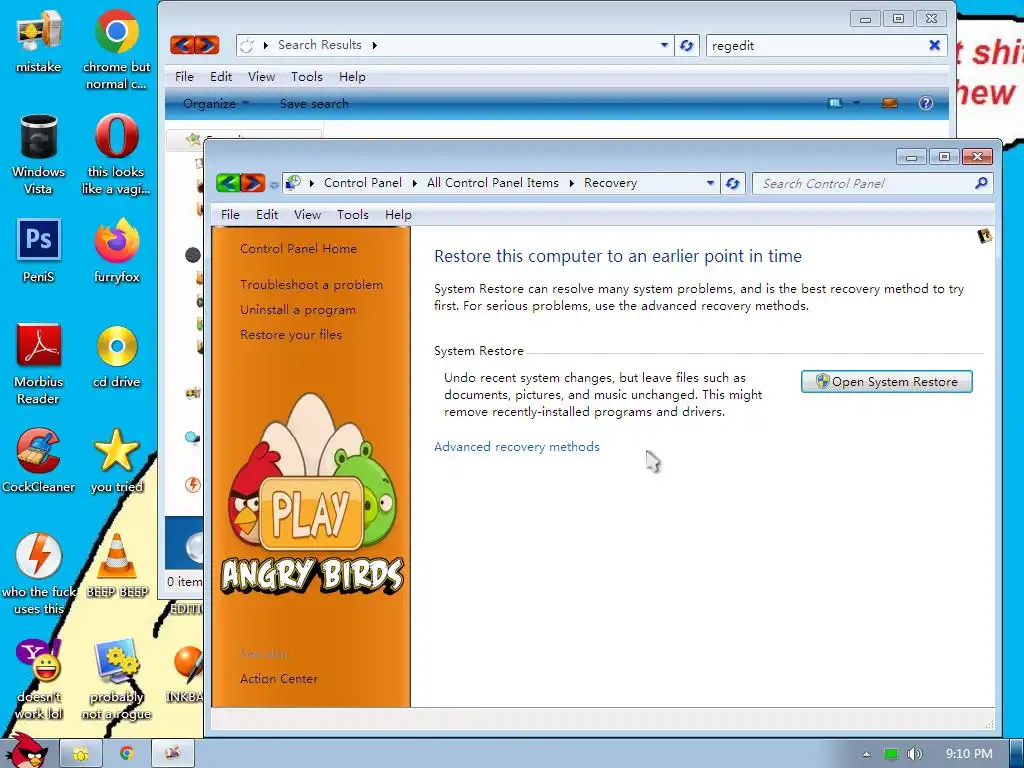Open Action Center link

point(279,679)
